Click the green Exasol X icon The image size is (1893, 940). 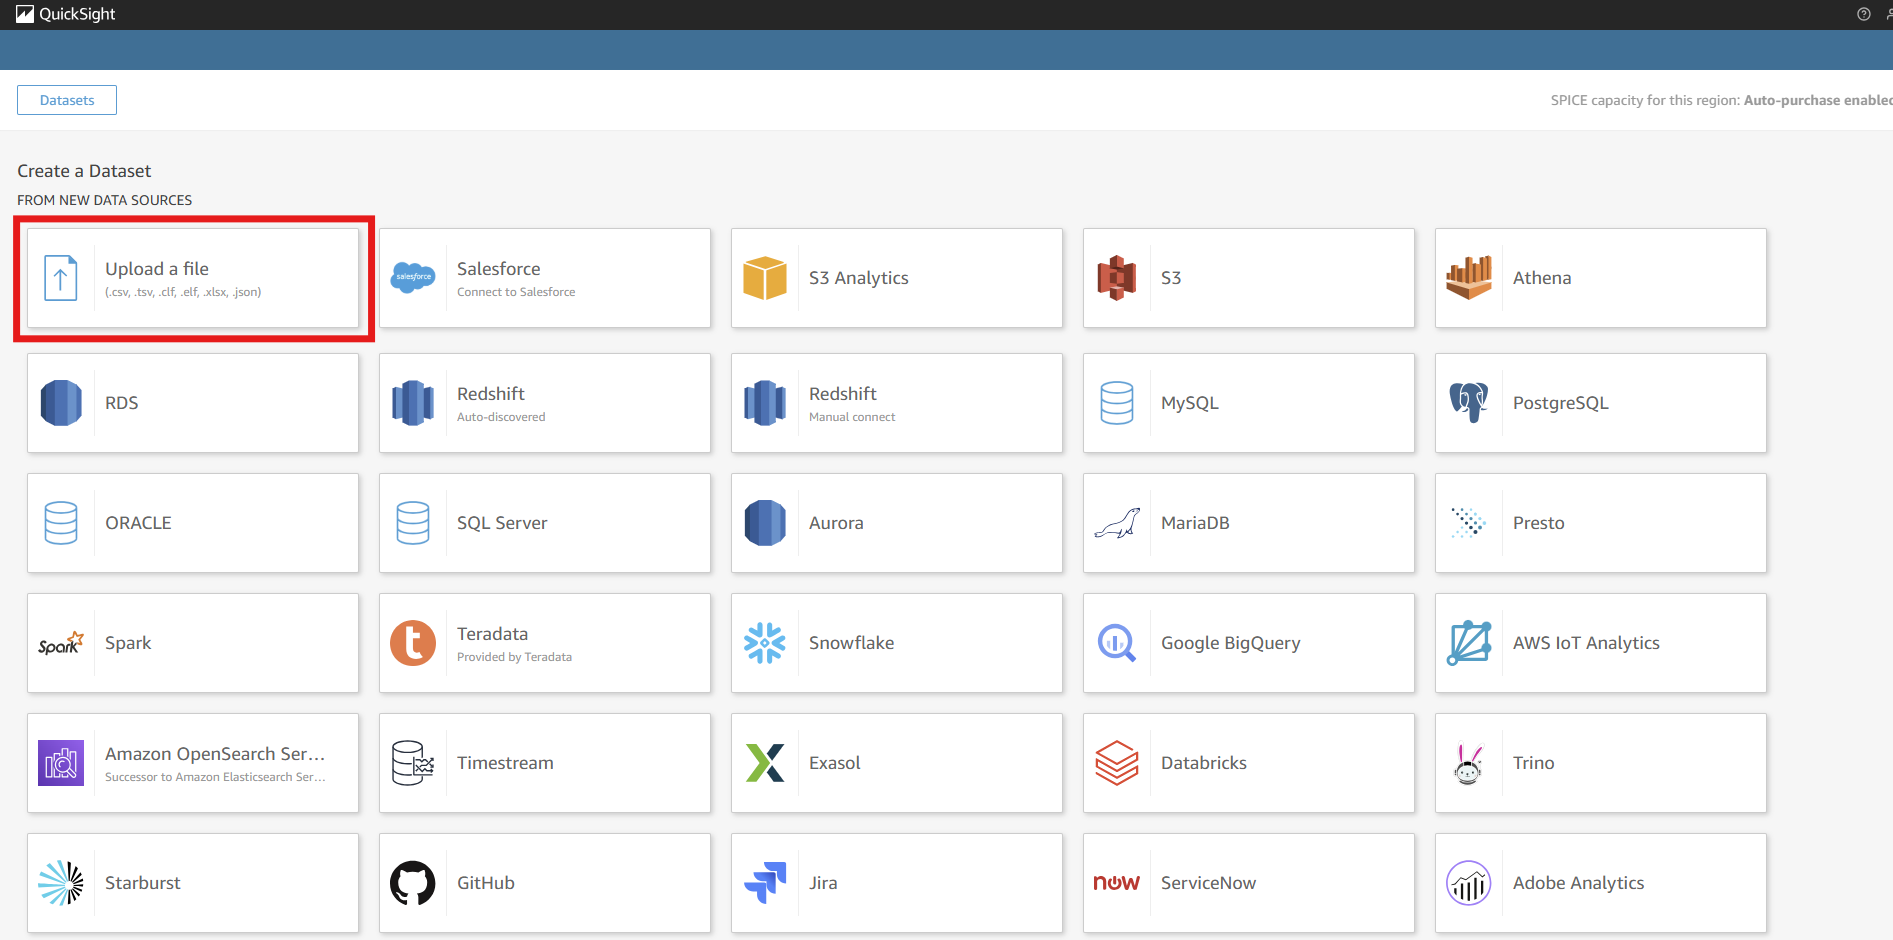(x=765, y=763)
